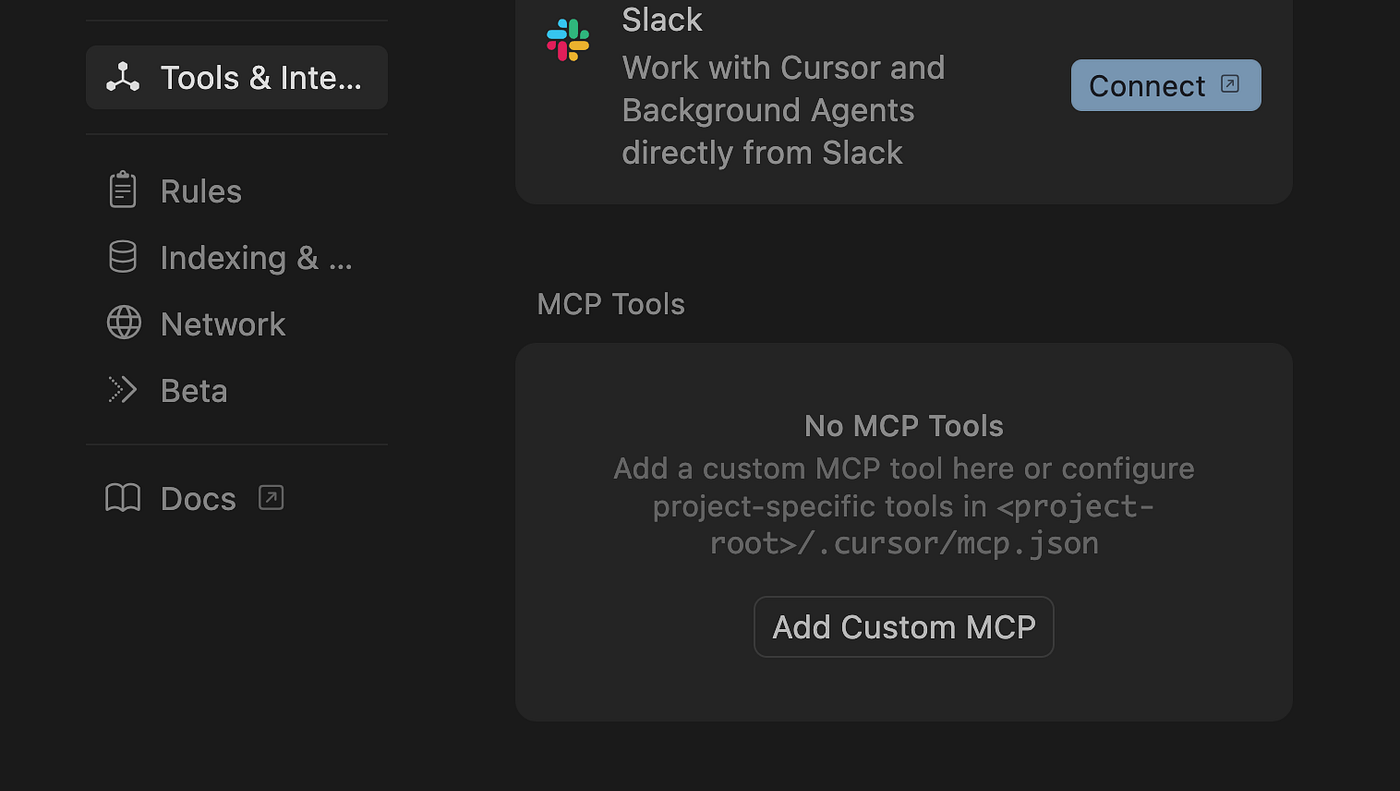Go to the Network settings label

pos(223,324)
